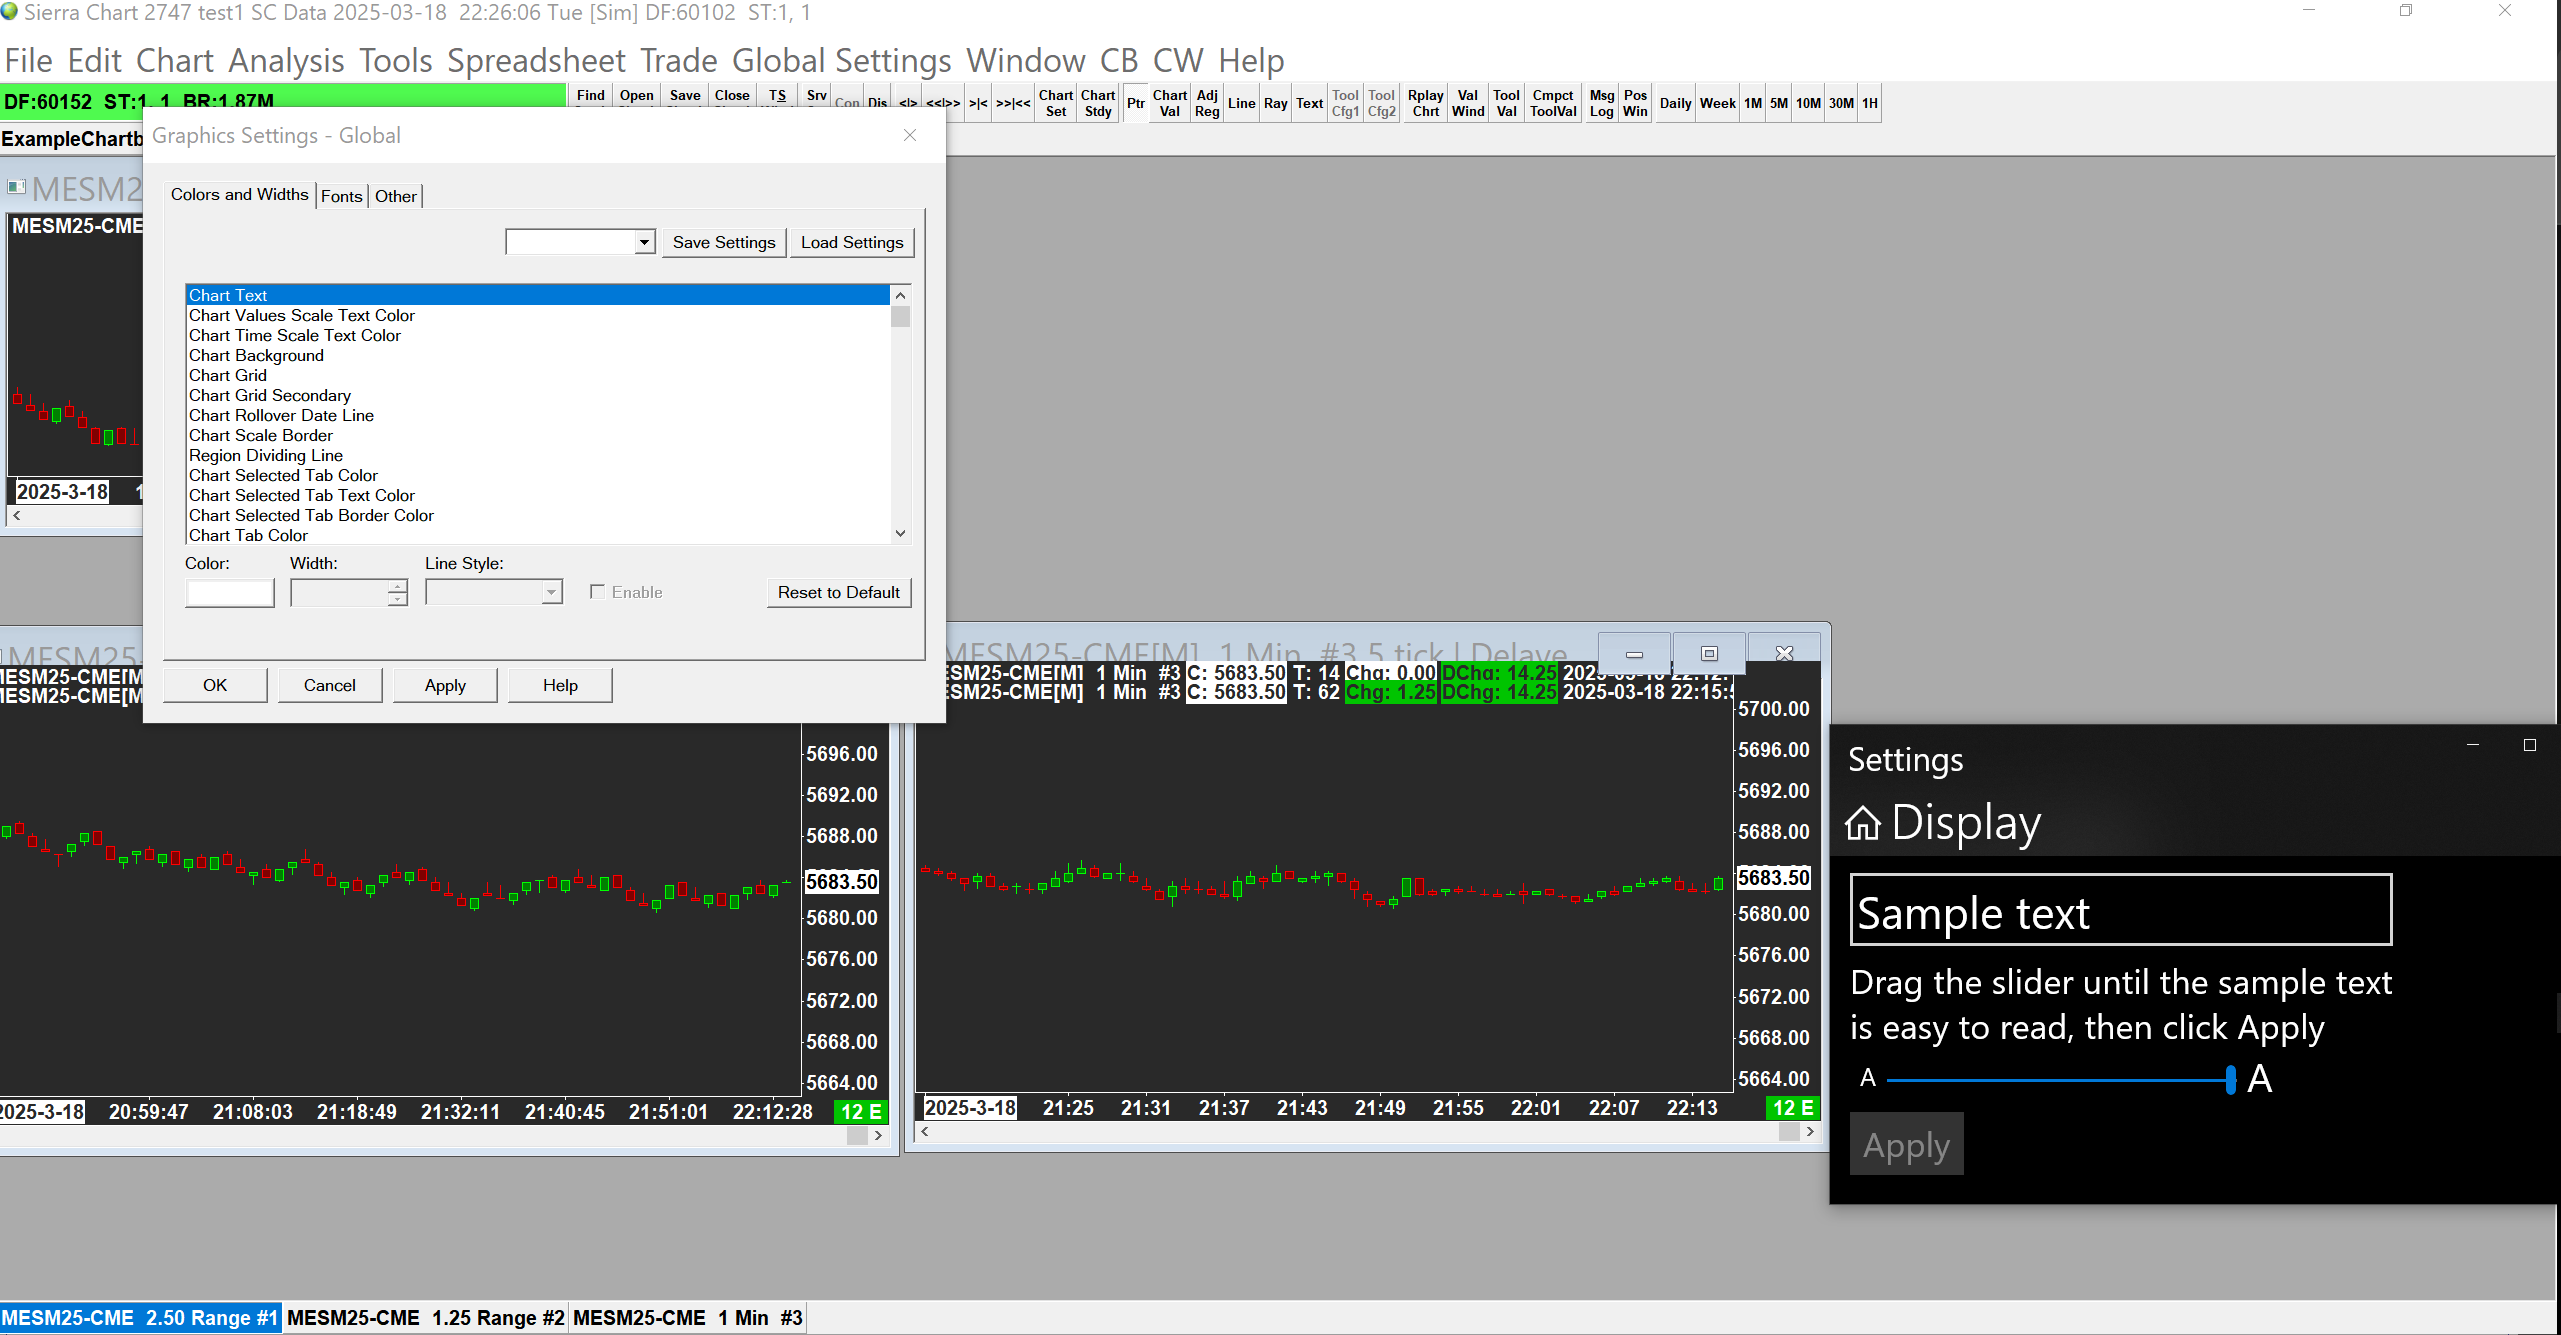Select Chart Background in the list
This screenshot has height=1335, width=2561.
click(x=257, y=355)
